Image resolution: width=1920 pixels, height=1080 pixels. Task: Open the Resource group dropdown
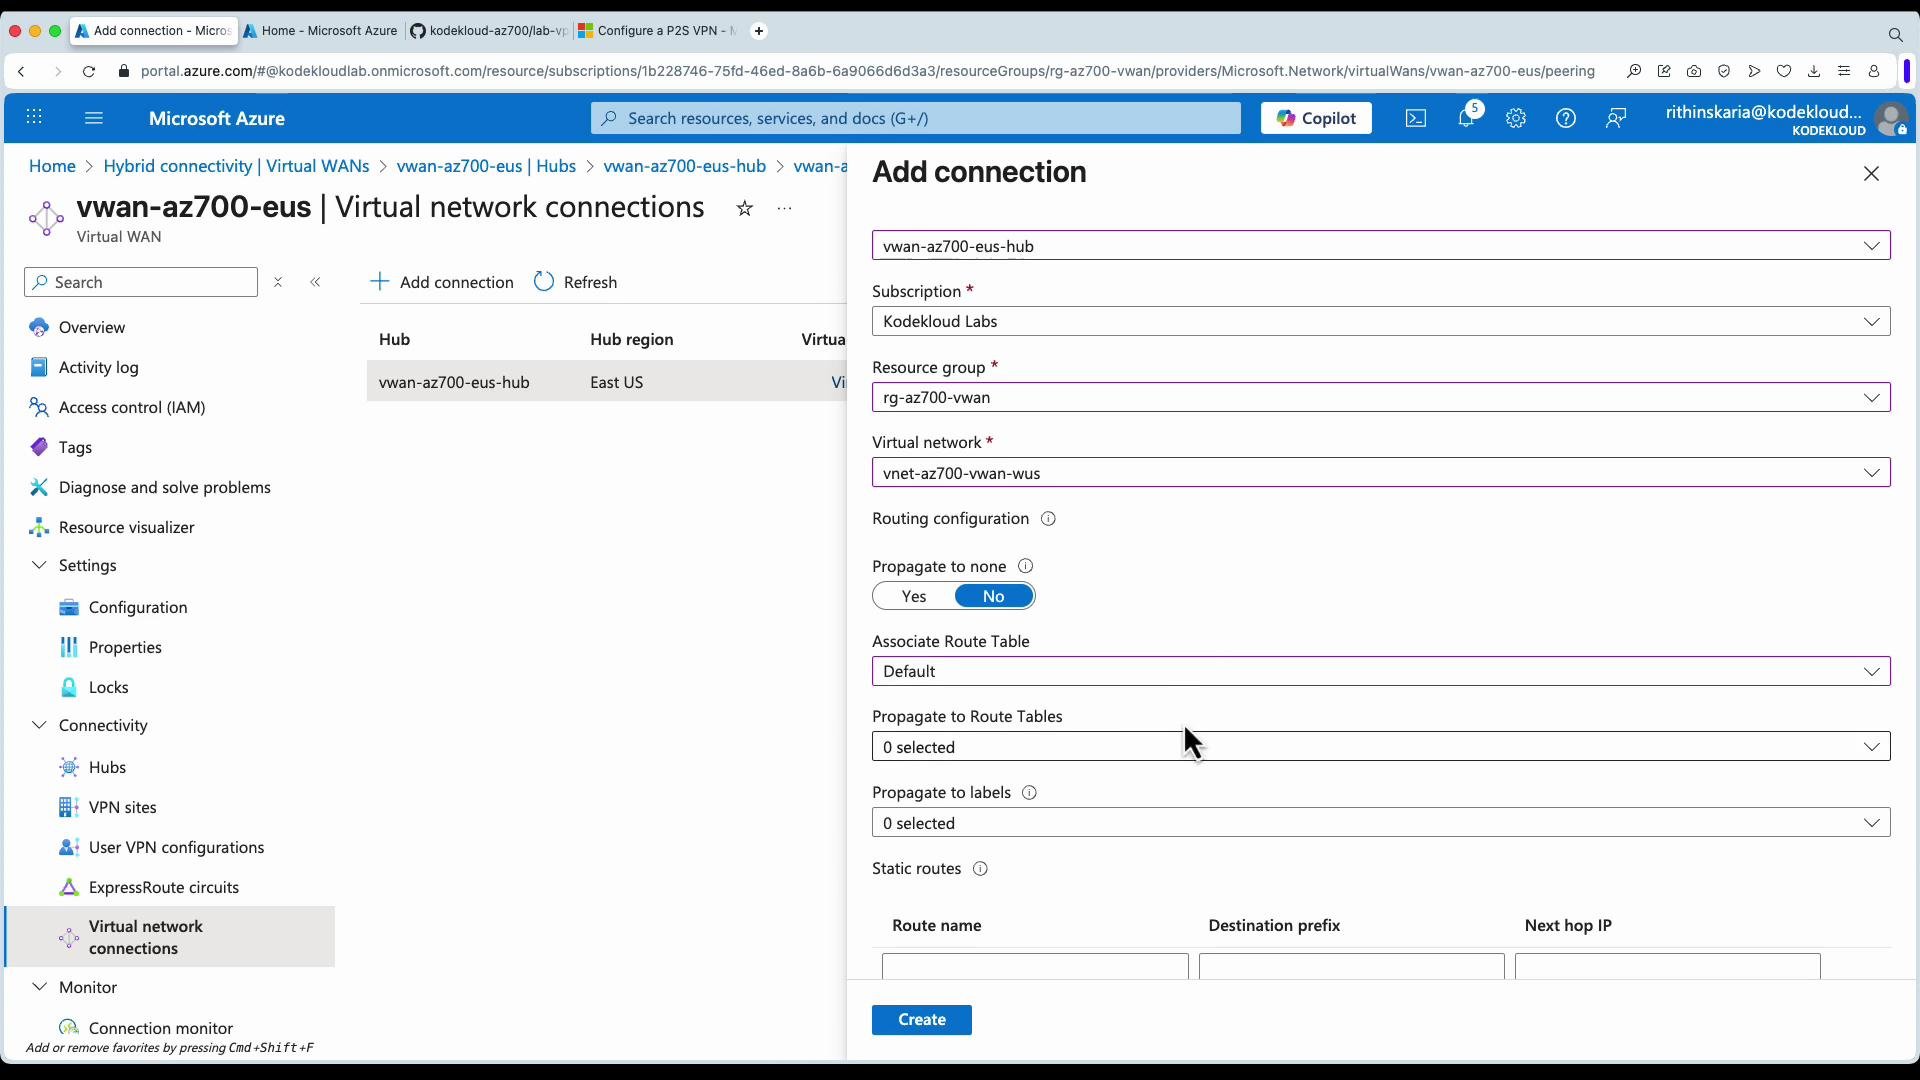tap(1381, 398)
